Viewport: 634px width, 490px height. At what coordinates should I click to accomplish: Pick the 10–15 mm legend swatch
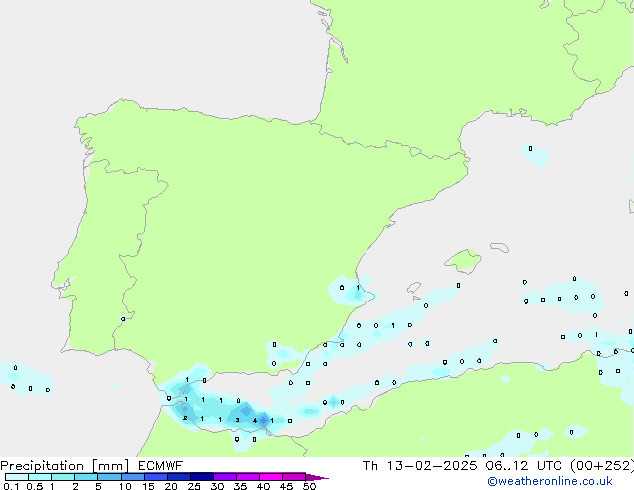click(132, 477)
